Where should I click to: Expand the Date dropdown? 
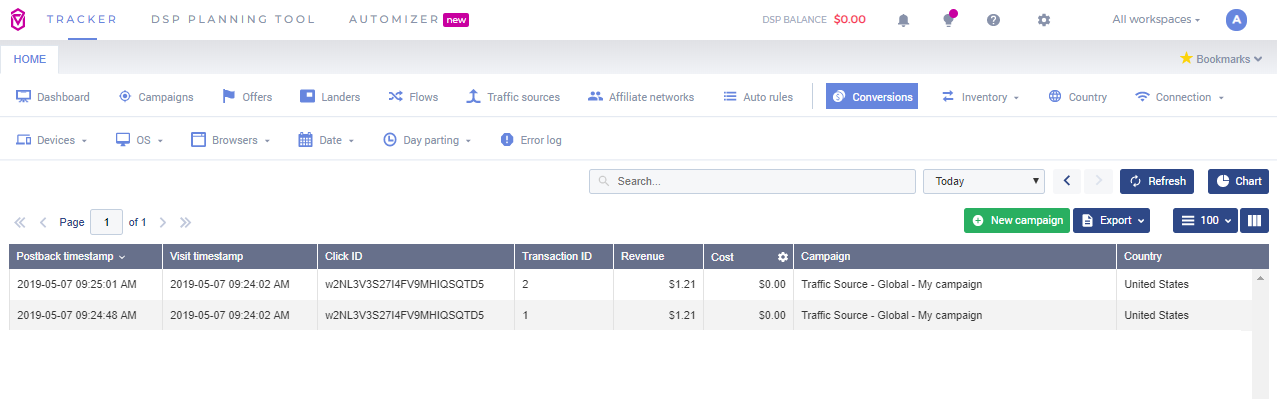(x=326, y=140)
